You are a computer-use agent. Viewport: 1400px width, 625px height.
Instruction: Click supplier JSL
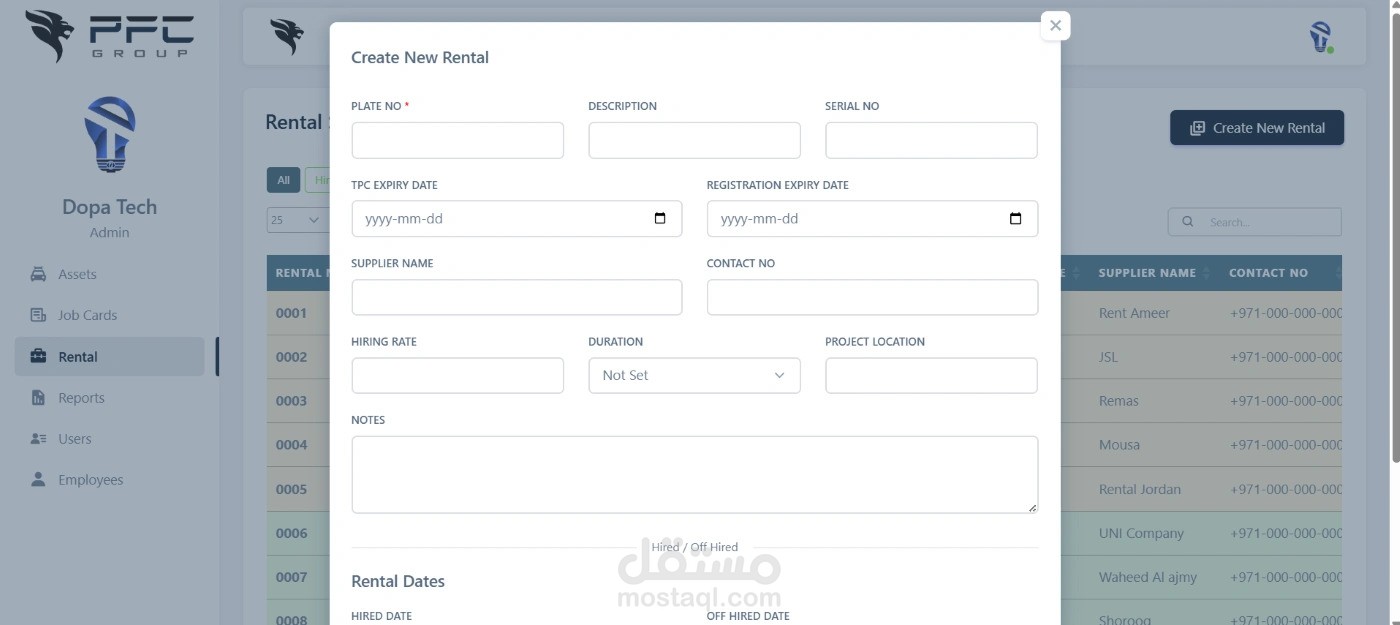[1108, 357]
